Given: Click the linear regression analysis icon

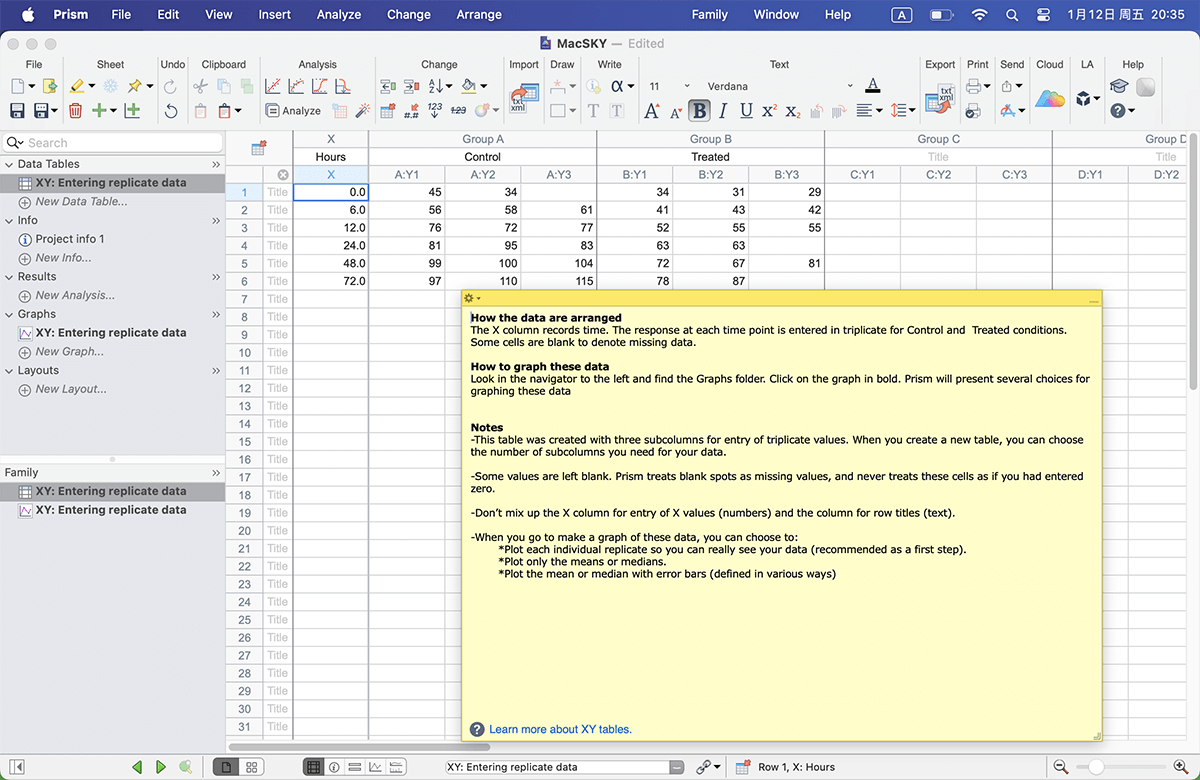Looking at the screenshot, I should tap(272, 87).
